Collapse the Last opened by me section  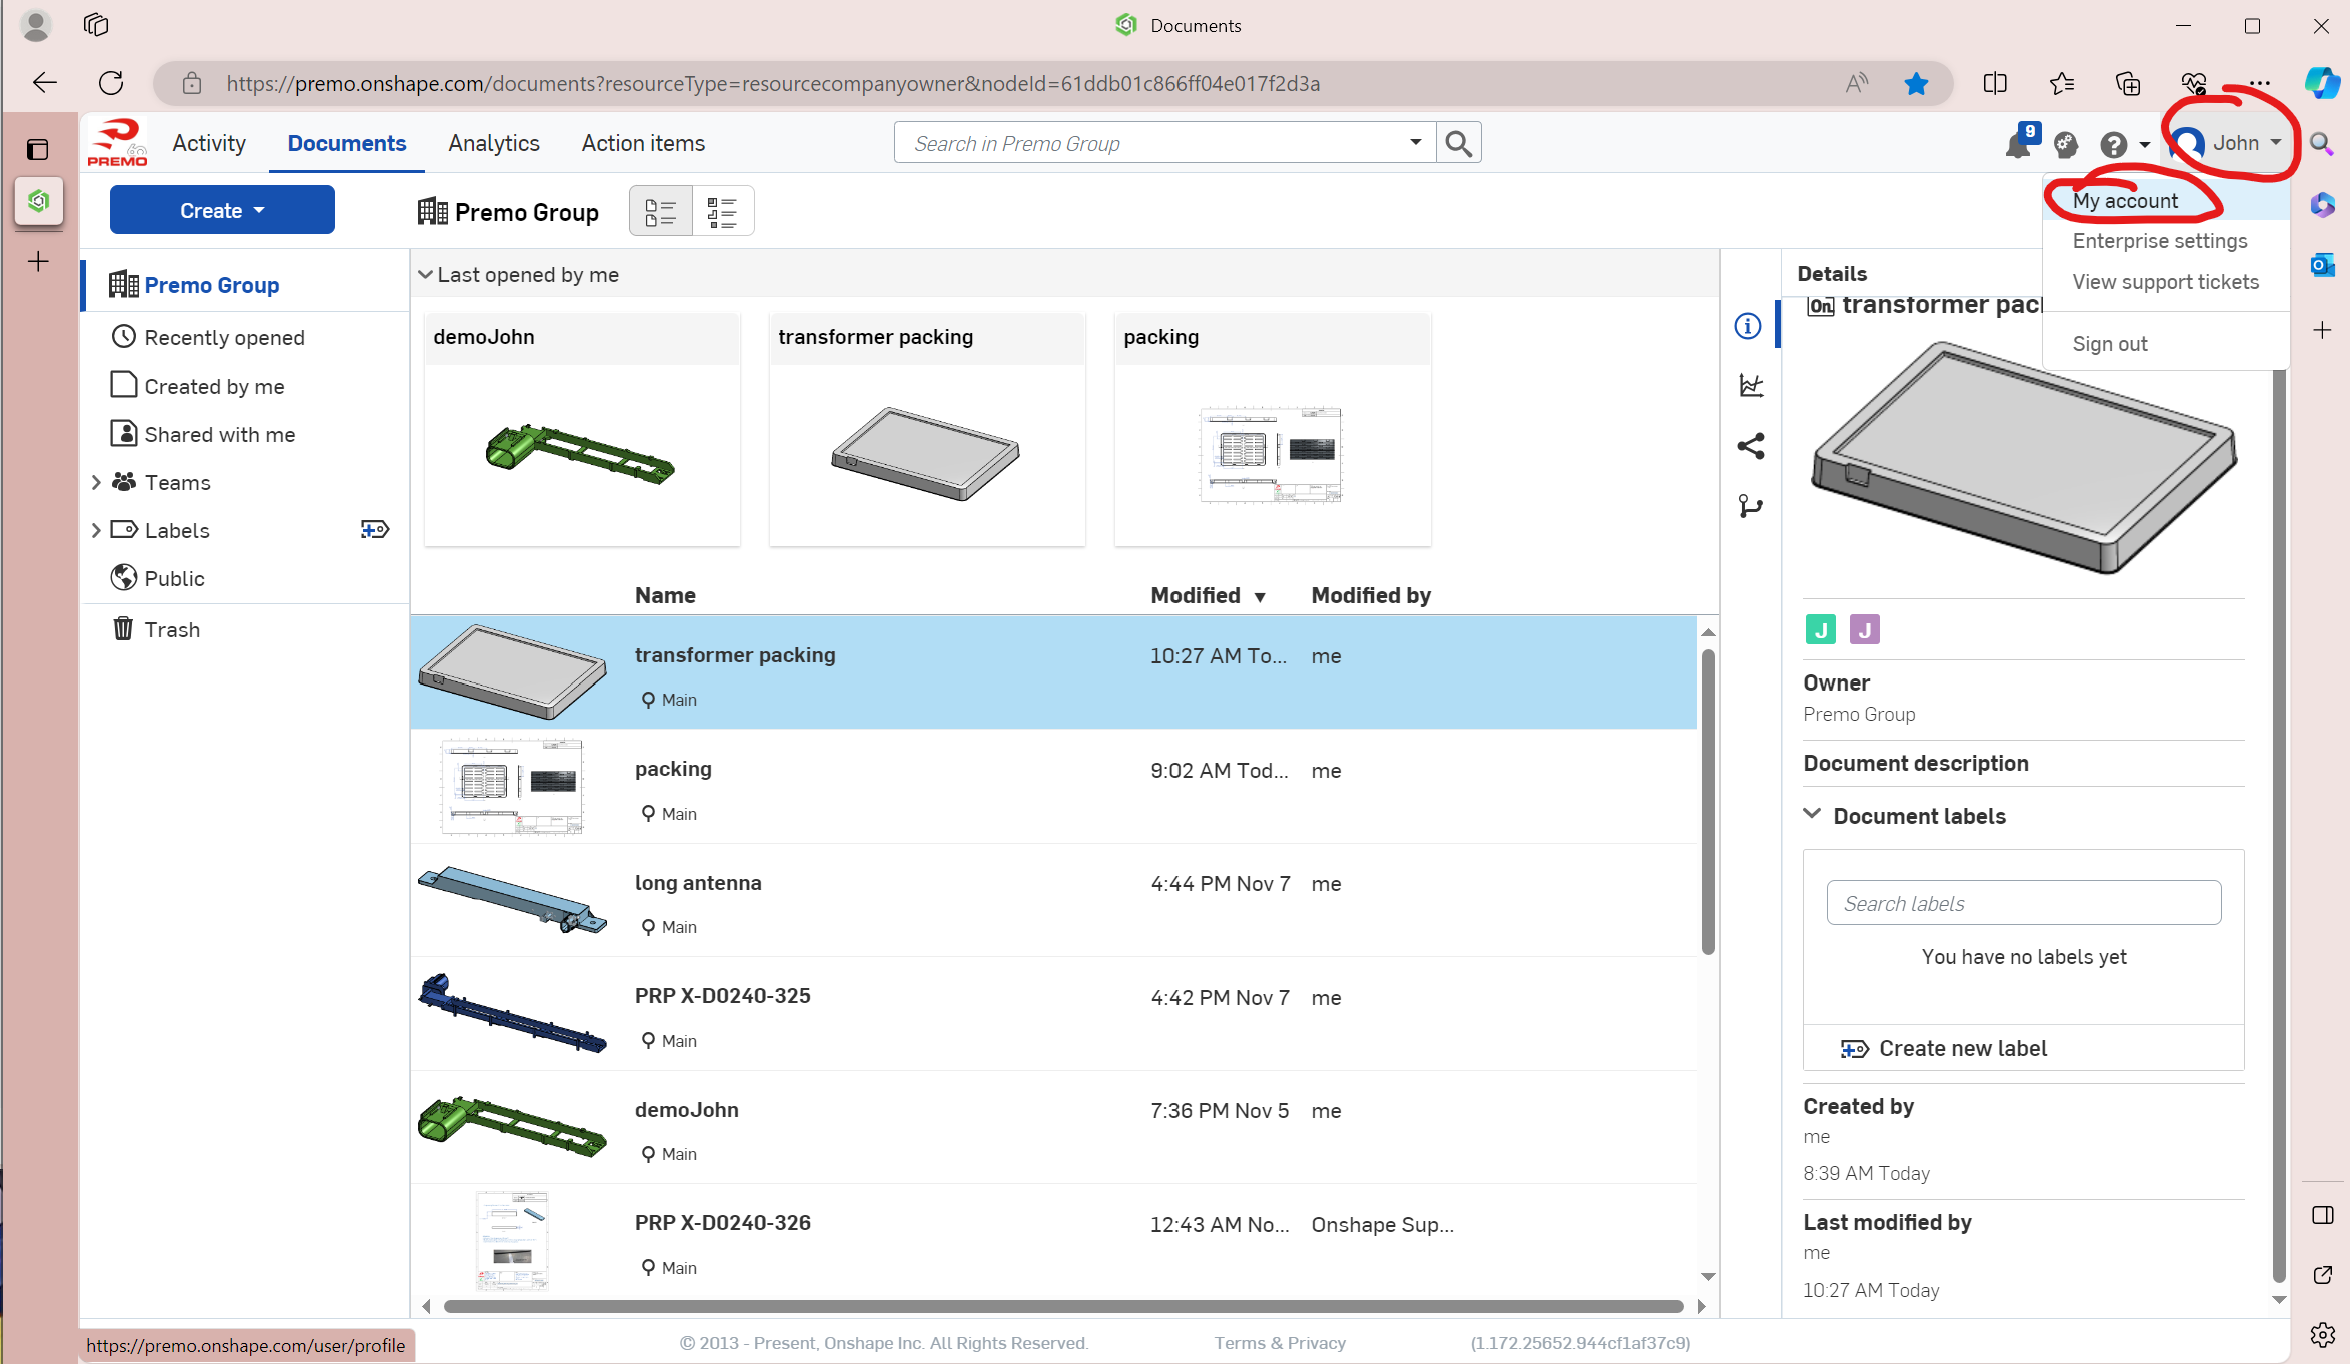click(x=426, y=275)
